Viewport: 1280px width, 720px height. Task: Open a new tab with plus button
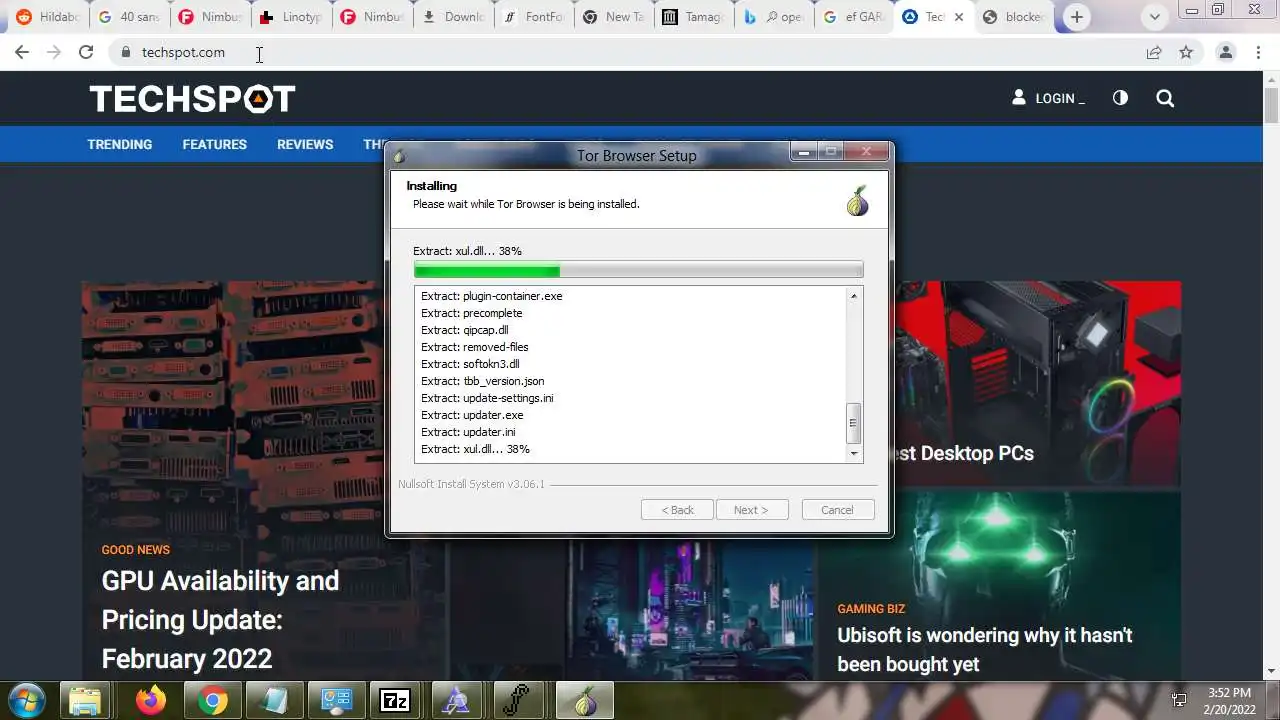(1077, 17)
